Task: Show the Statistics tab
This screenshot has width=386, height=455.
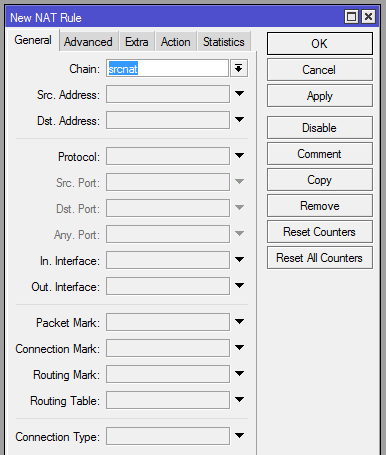Action: pyautogui.click(x=224, y=42)
